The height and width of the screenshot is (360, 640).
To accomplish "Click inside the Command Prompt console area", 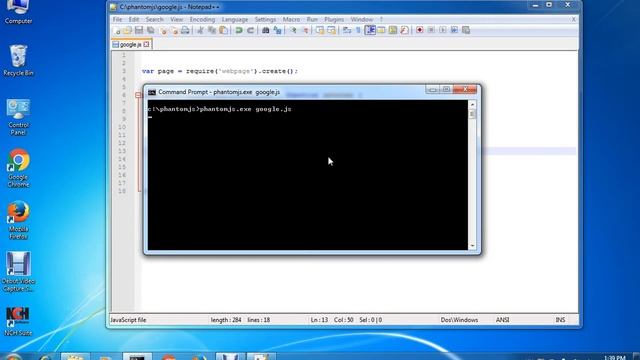I will pos(308,175).
